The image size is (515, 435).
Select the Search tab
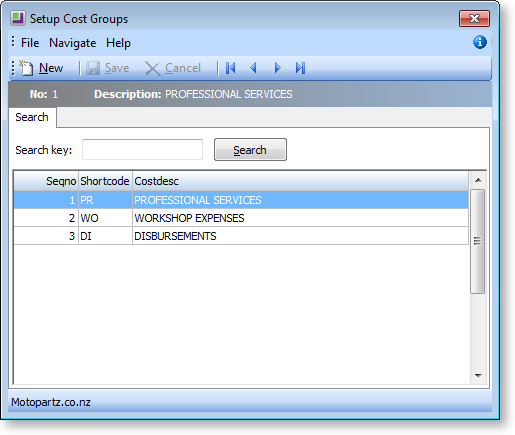32,117
